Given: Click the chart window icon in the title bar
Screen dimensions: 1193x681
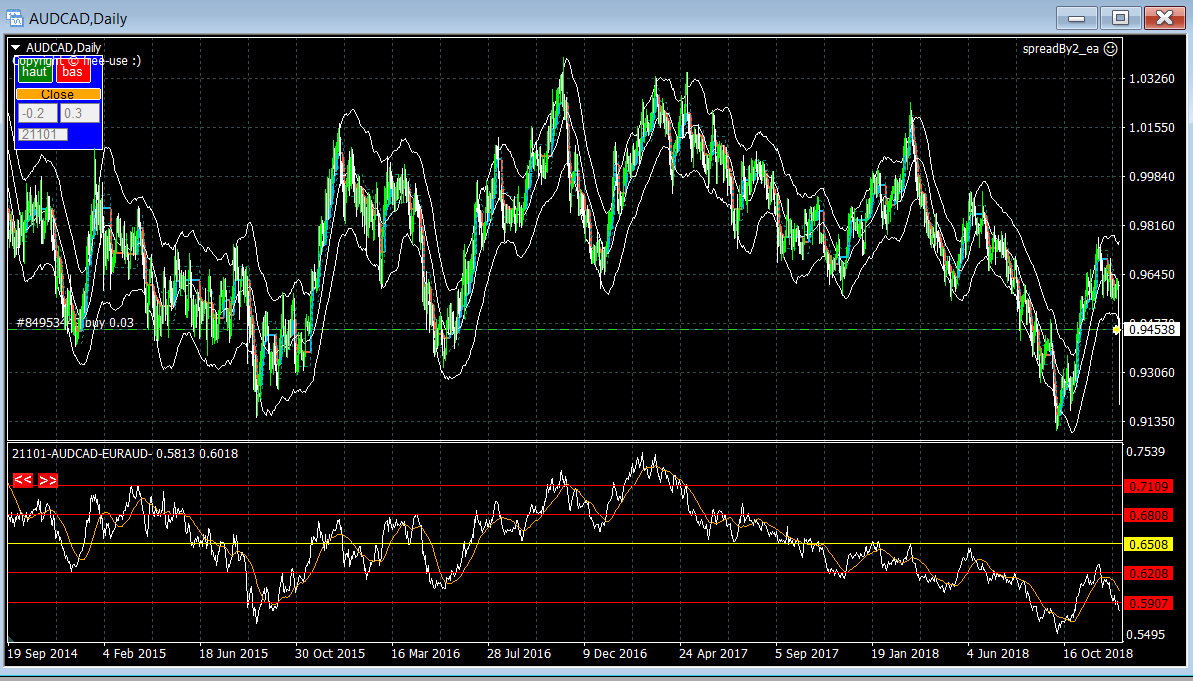Looking at the screenshot, I should [15, 18].
